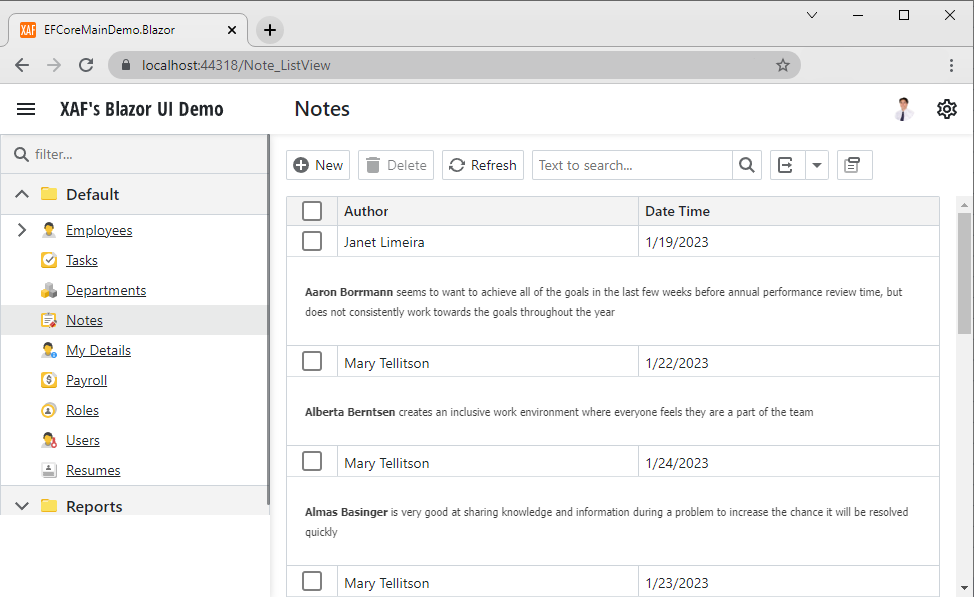The height and width of the screenshot is (597, 974).
Task: Click the grid vertical scrollbar thumb
Action: click(964, 273)
